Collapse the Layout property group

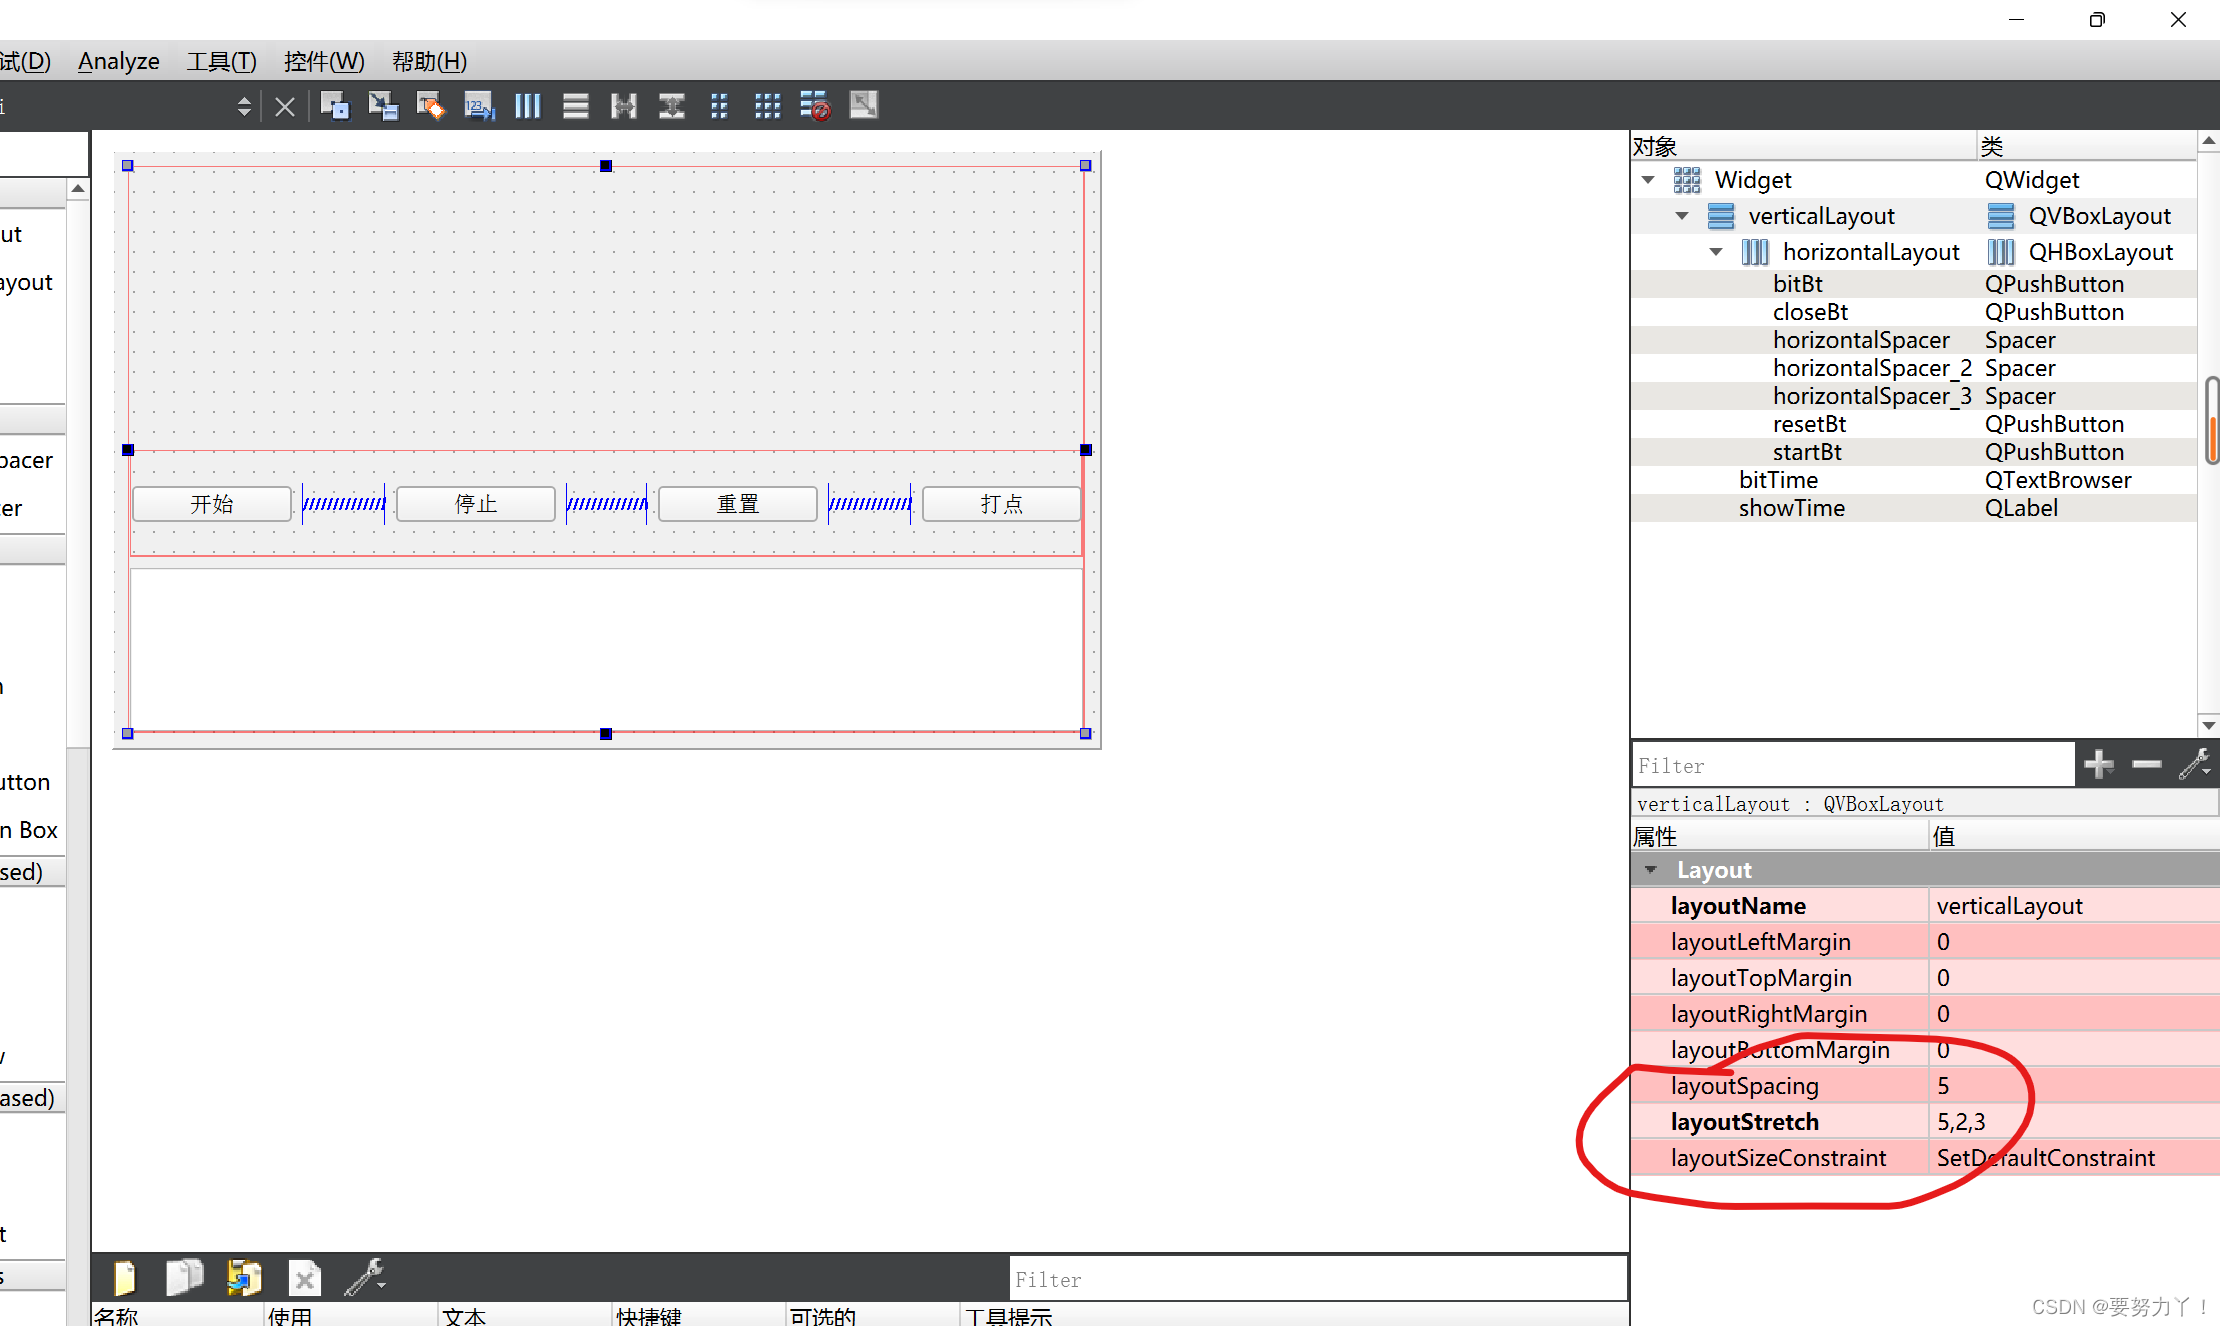tap(1650, 870)
